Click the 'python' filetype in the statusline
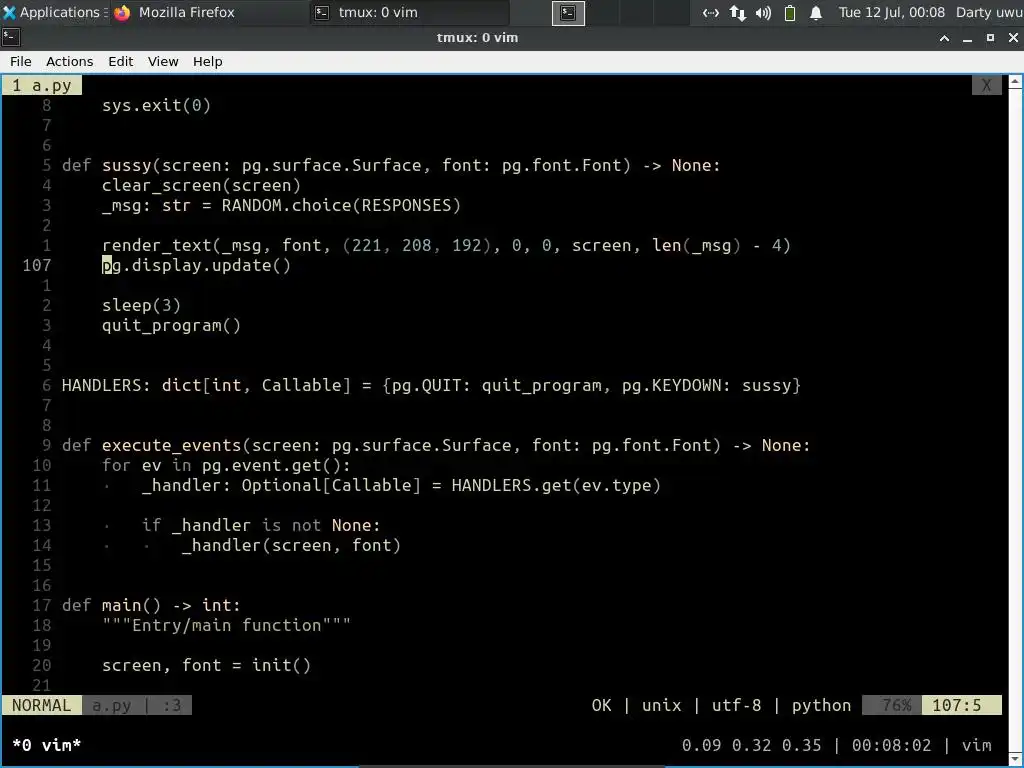 click(821, 705)
